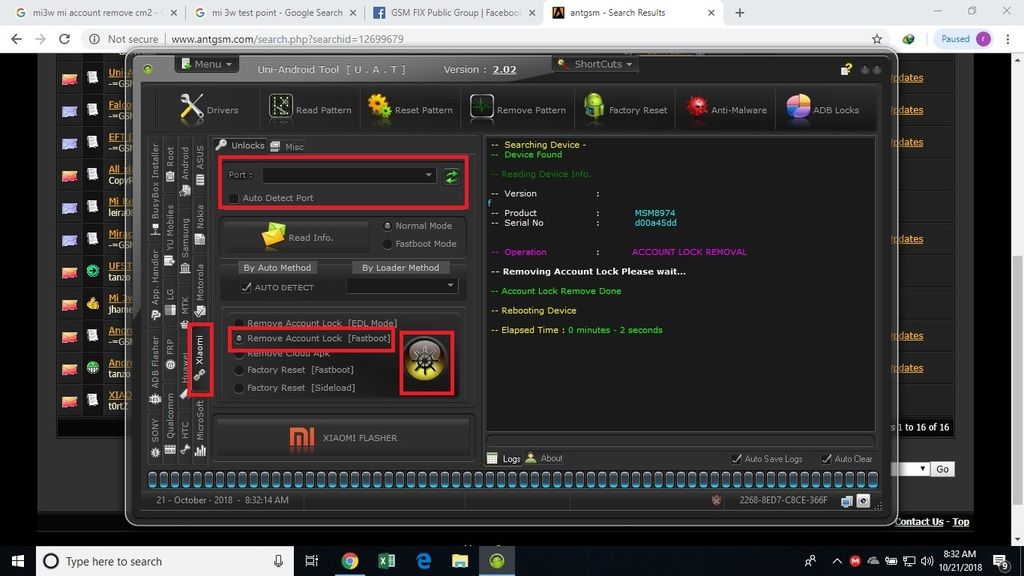Image resolution: width=1024 pixels, height=576 pixels.
Task: Select the Samsung vertical tab
Action: tap(185, 238)
